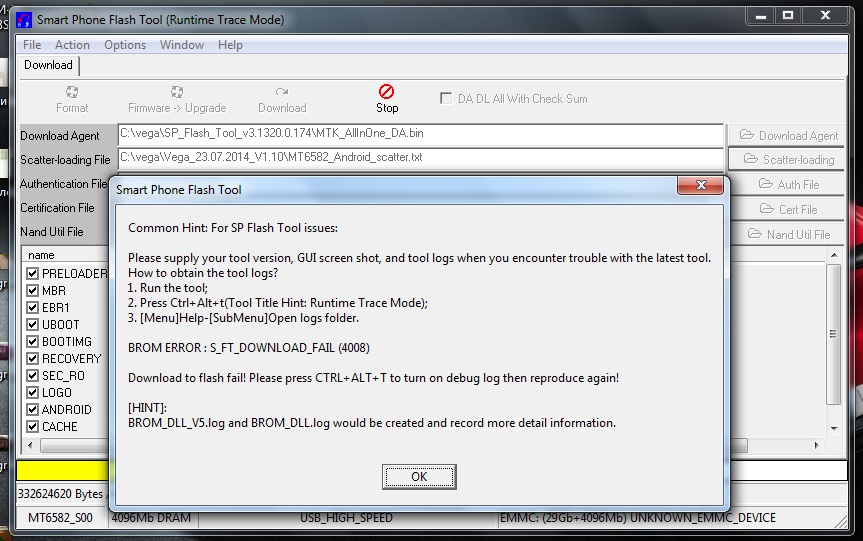Viewport: 863px width, 541px height.
Task: Click the horizontal scroll right arrow
Action: point(816,445)
